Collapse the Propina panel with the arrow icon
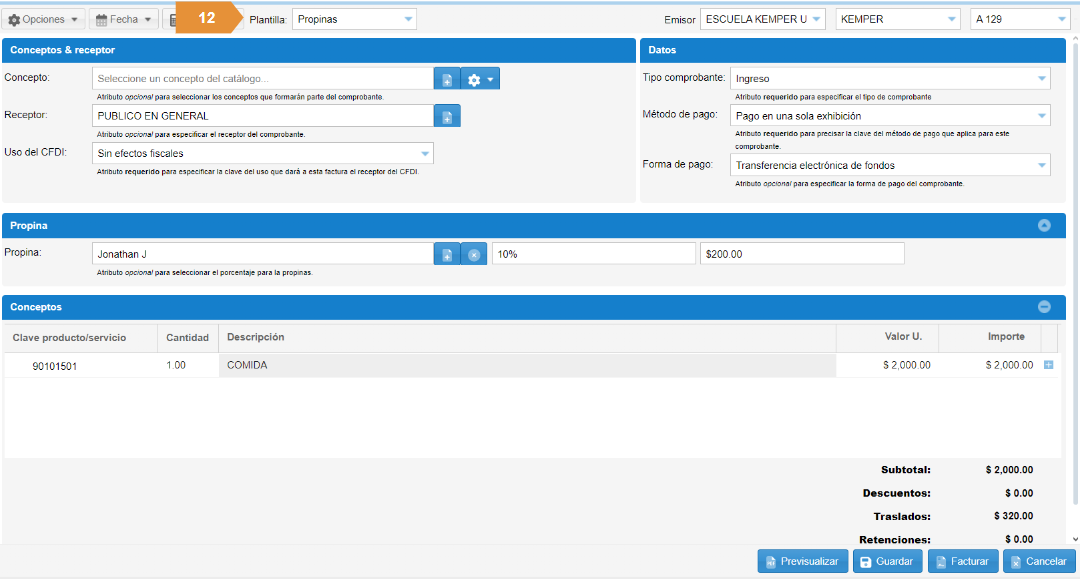Image resolution: width=1080 pixels, height=579 pixels. [x=1044, y=226]
